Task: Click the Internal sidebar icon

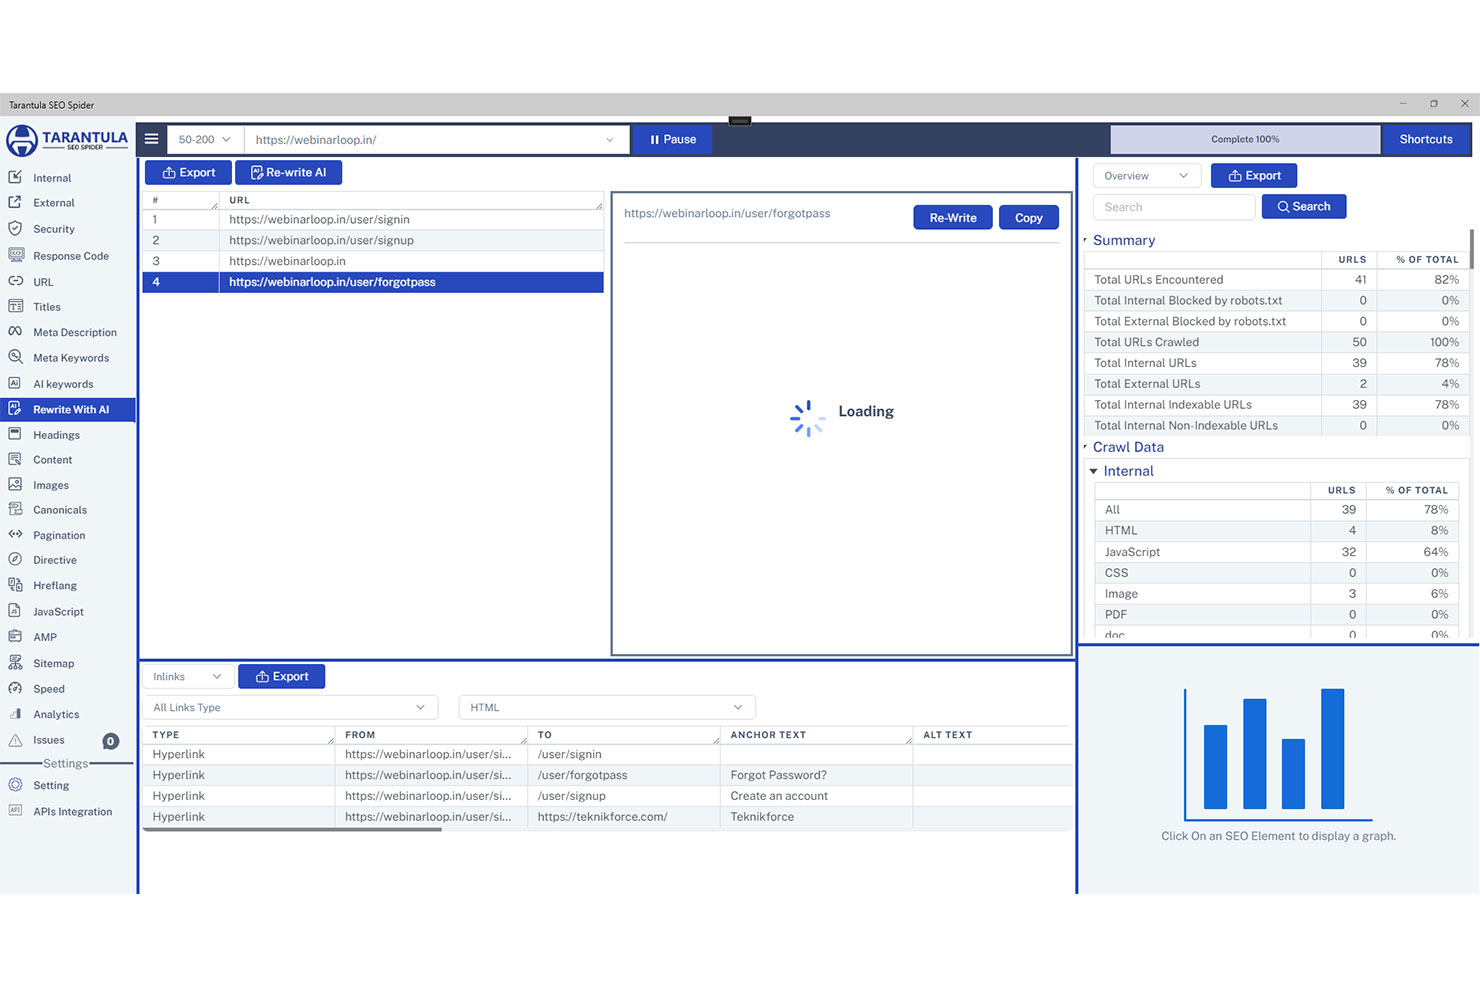Action: point(15,177)
